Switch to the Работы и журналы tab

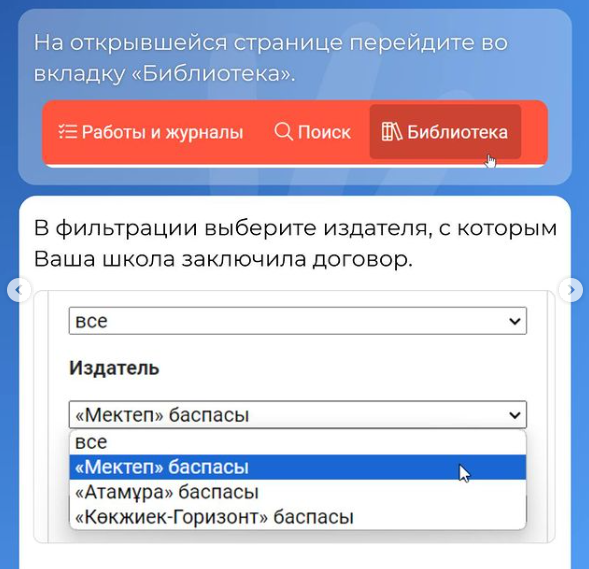151,132
